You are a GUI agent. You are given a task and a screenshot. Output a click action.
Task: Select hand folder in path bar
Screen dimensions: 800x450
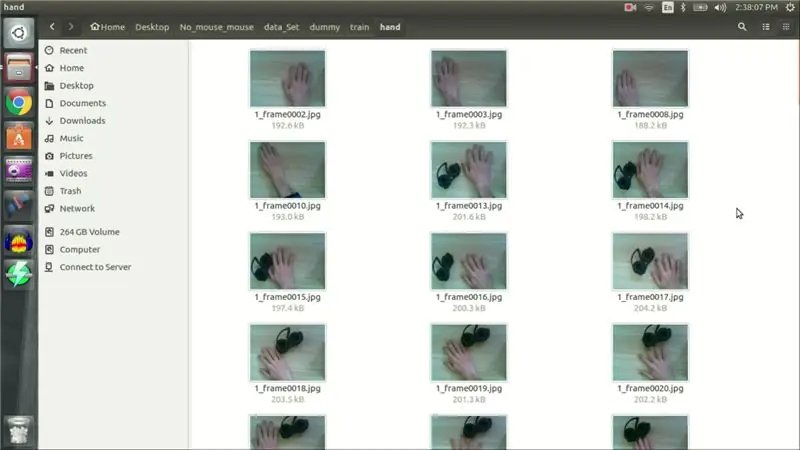(x=390, y=27)
